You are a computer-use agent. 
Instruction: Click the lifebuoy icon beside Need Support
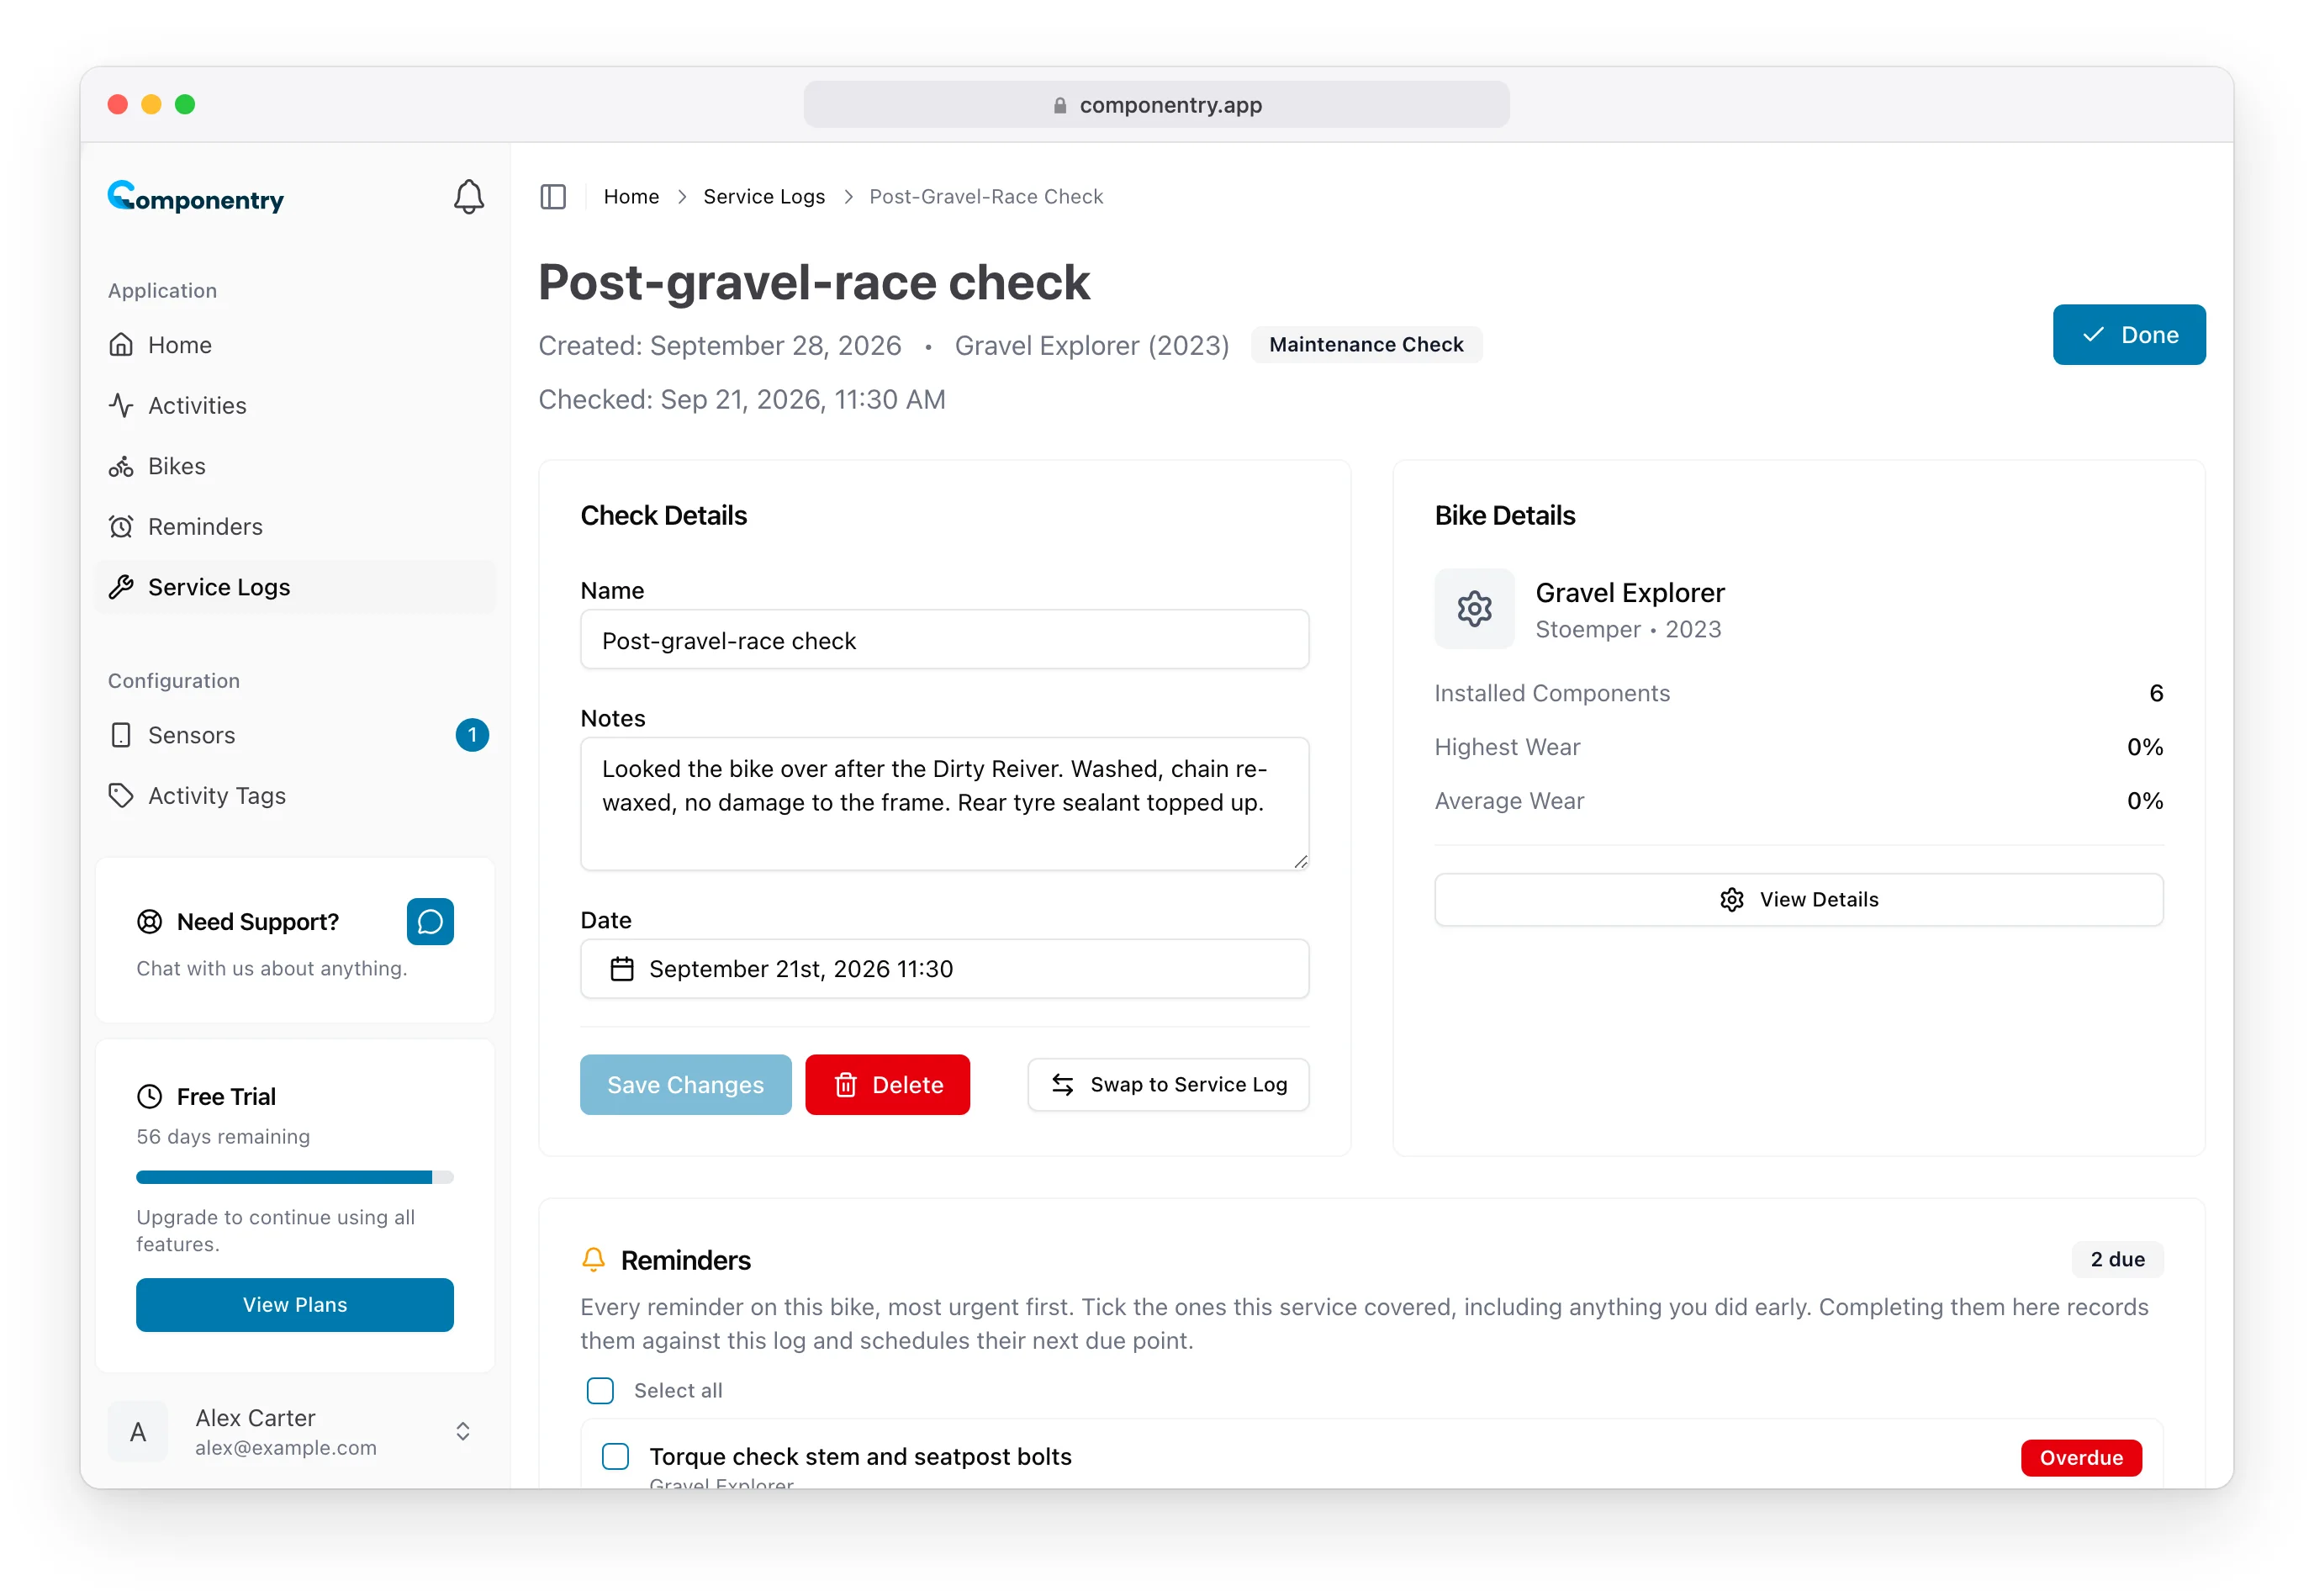tap(149, 921)
